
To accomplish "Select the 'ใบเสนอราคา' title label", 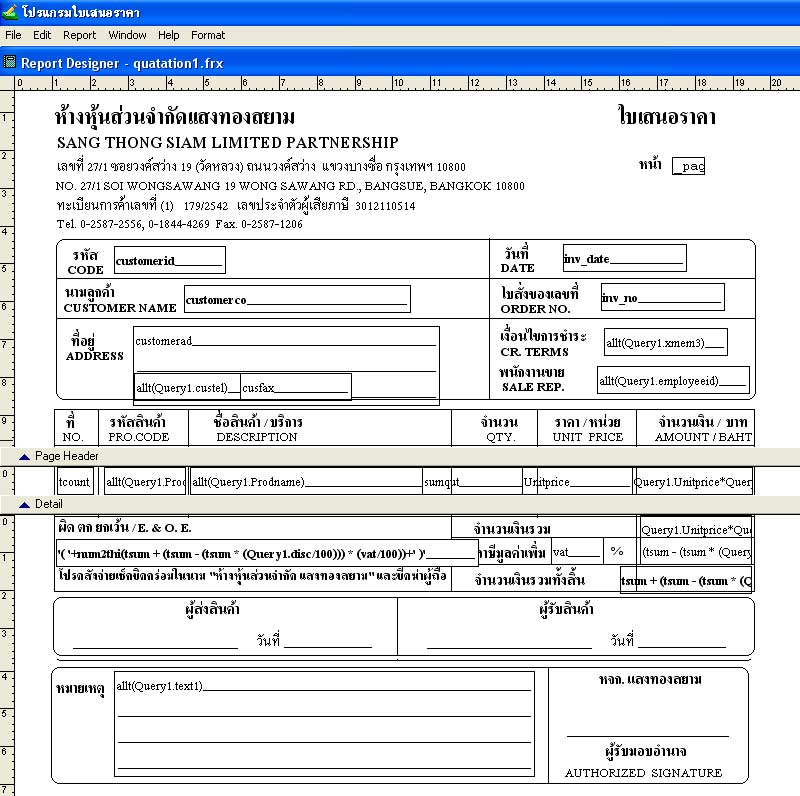I will click(x=667, y=116).
